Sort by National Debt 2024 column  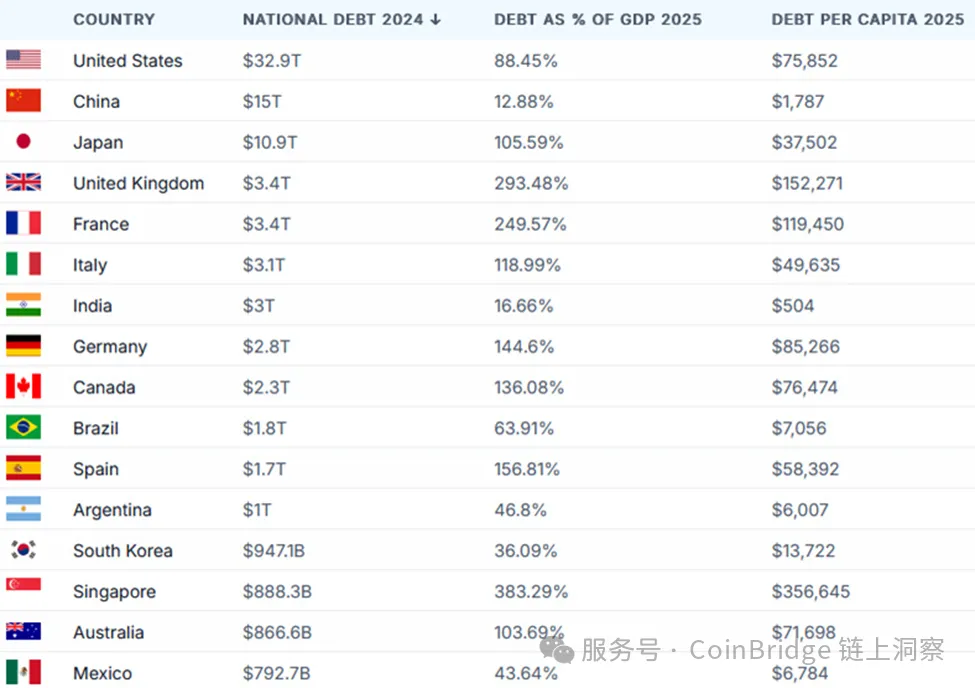(341, 19)
